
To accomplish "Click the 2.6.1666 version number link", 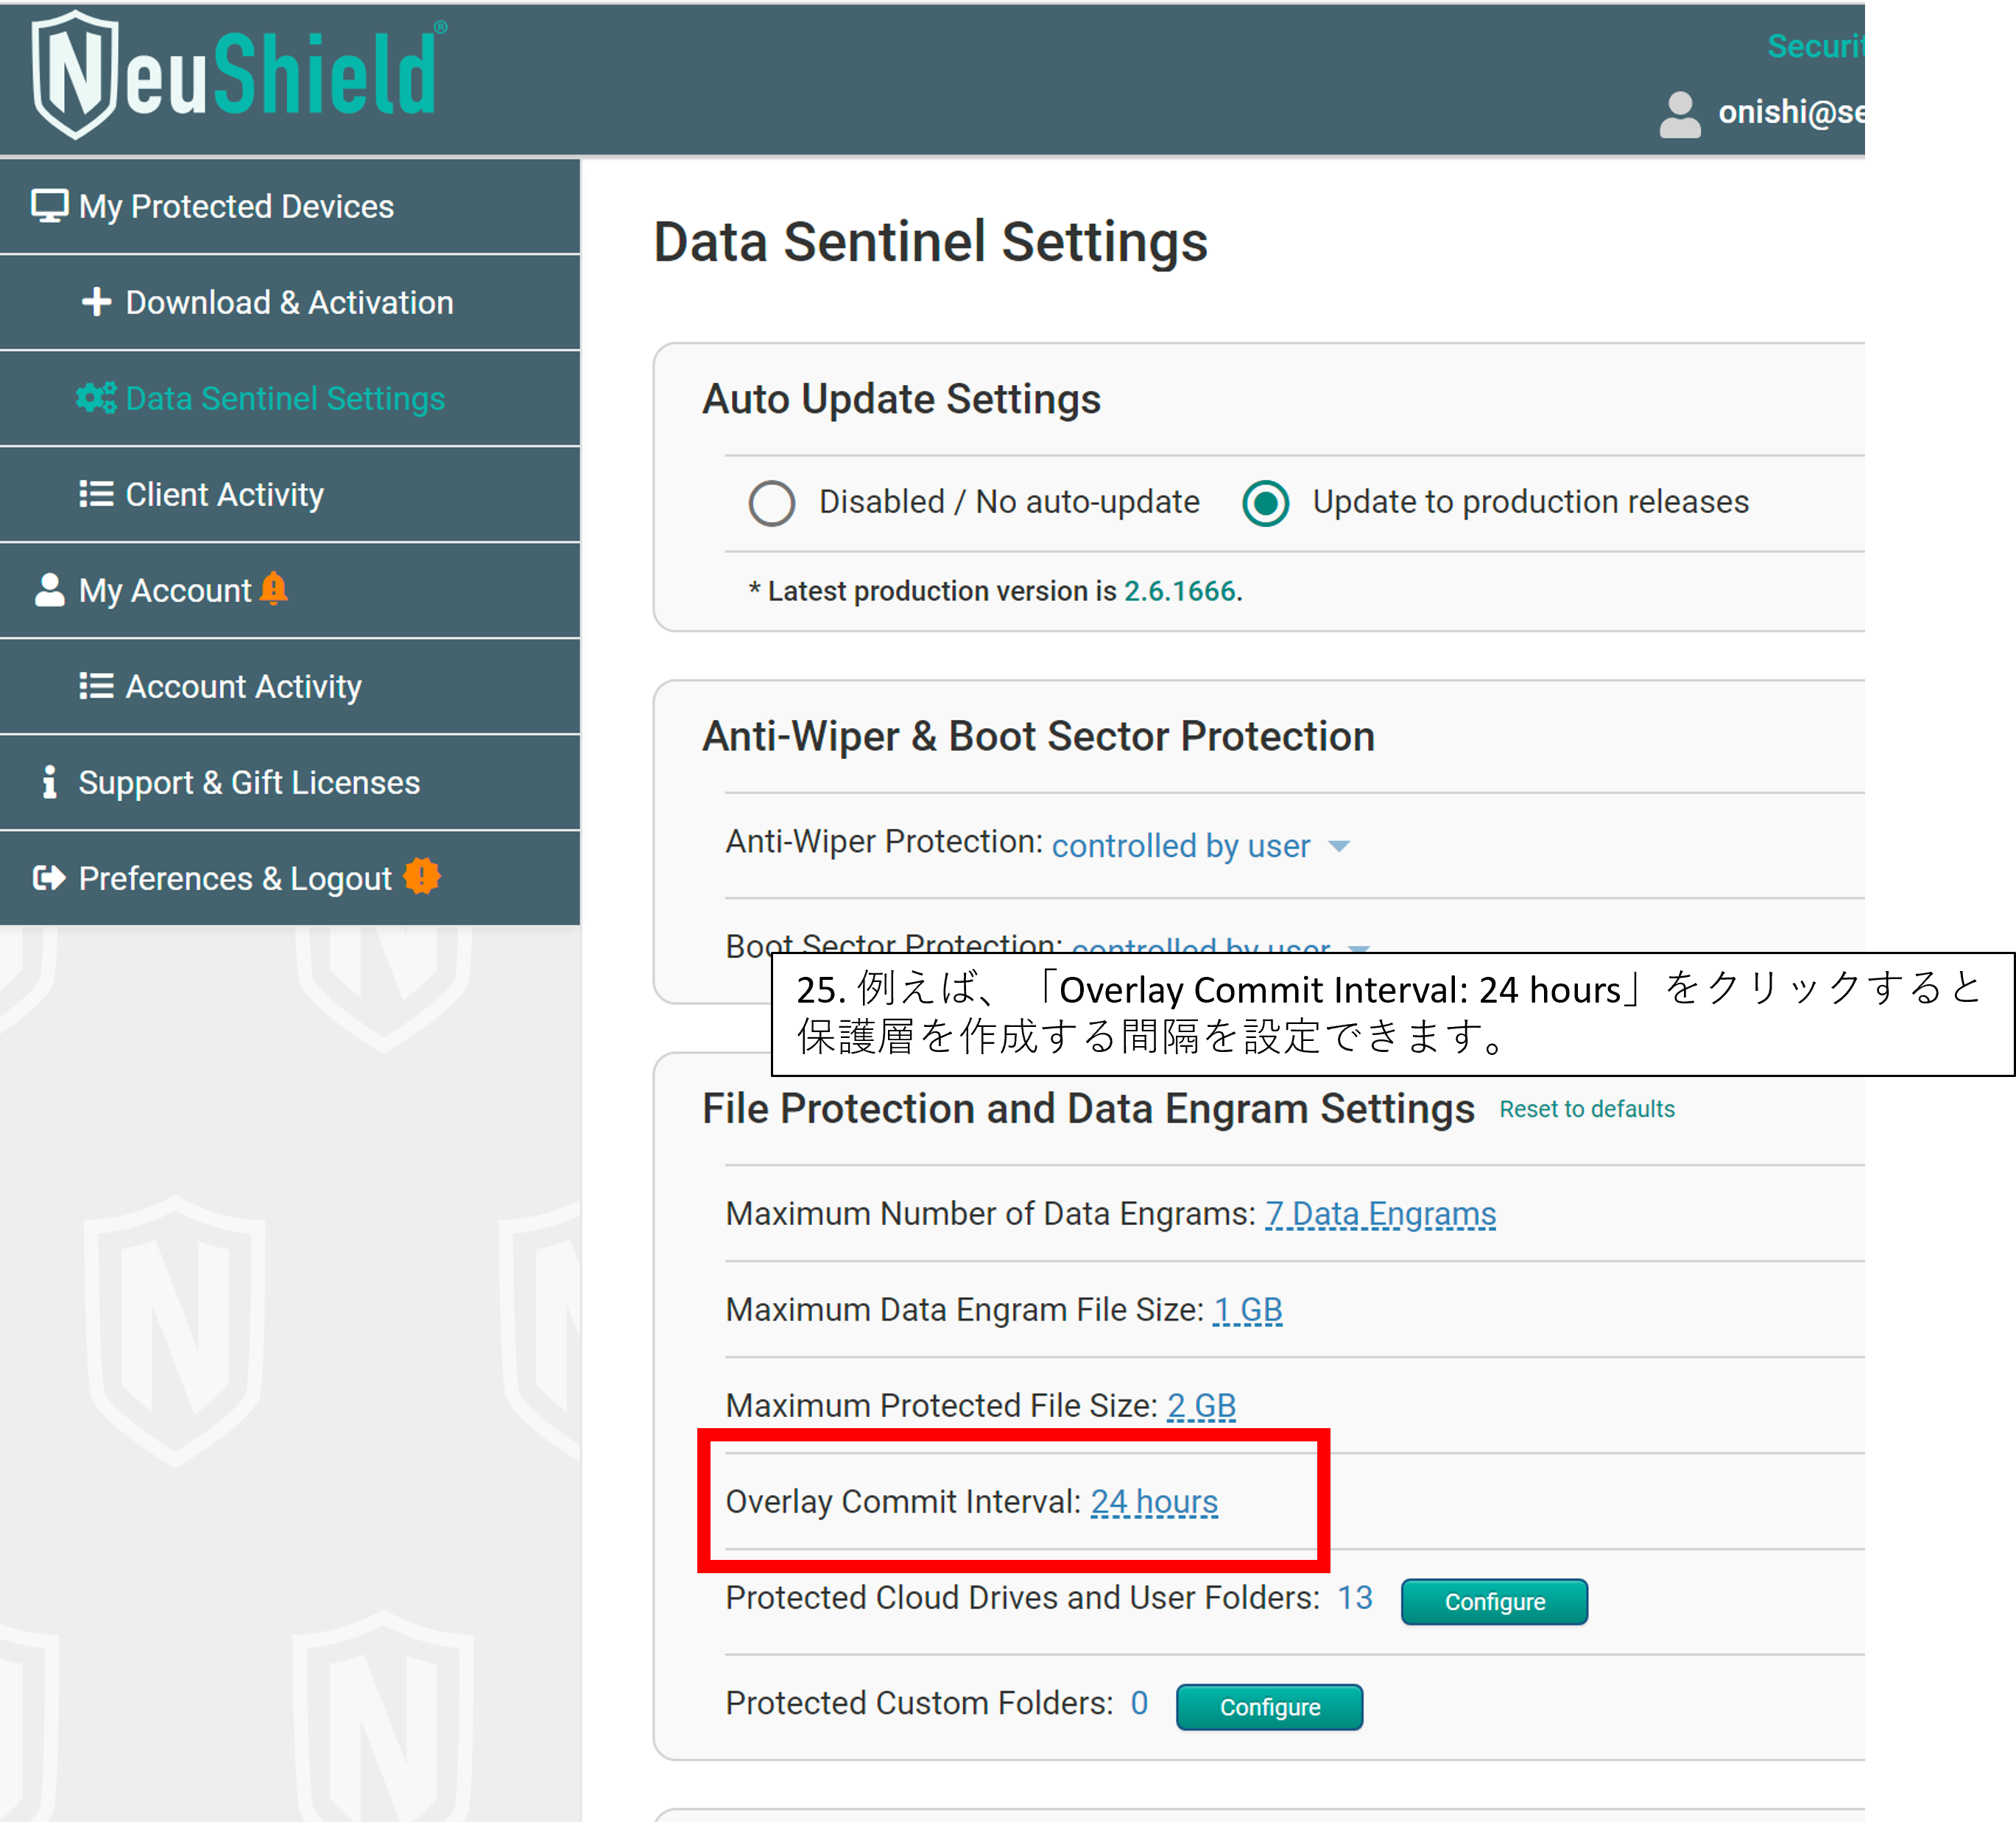I will pyautogui.click(x=1179, y=591).
